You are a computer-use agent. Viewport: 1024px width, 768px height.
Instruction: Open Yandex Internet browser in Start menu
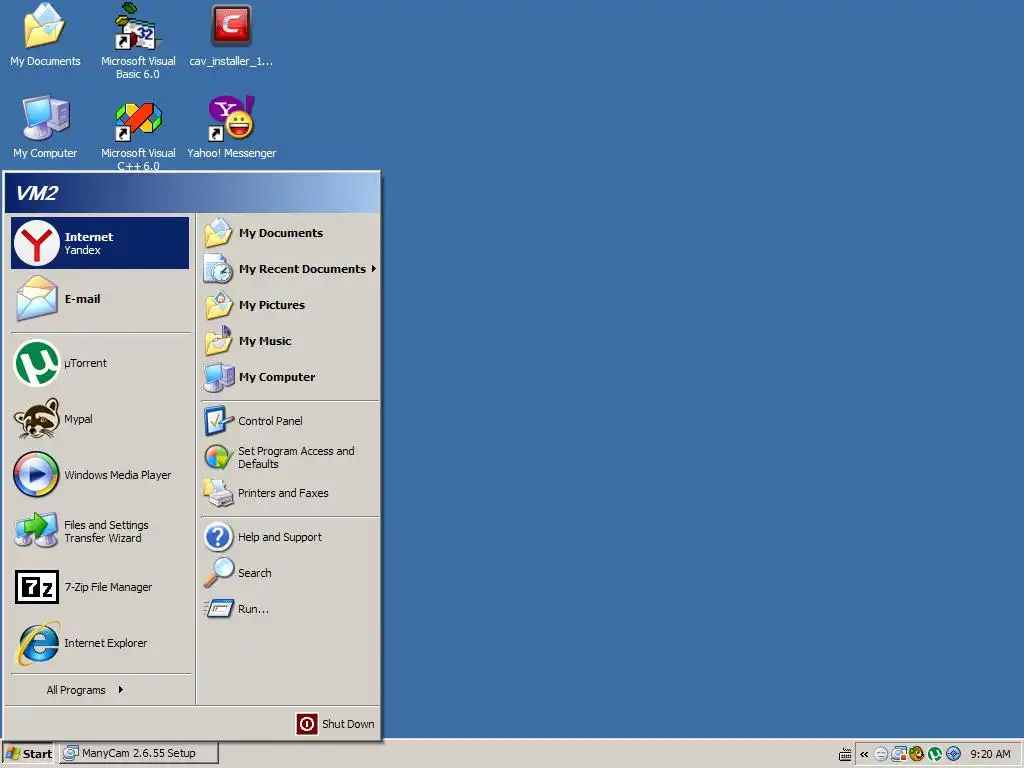[x=100, y=243]
